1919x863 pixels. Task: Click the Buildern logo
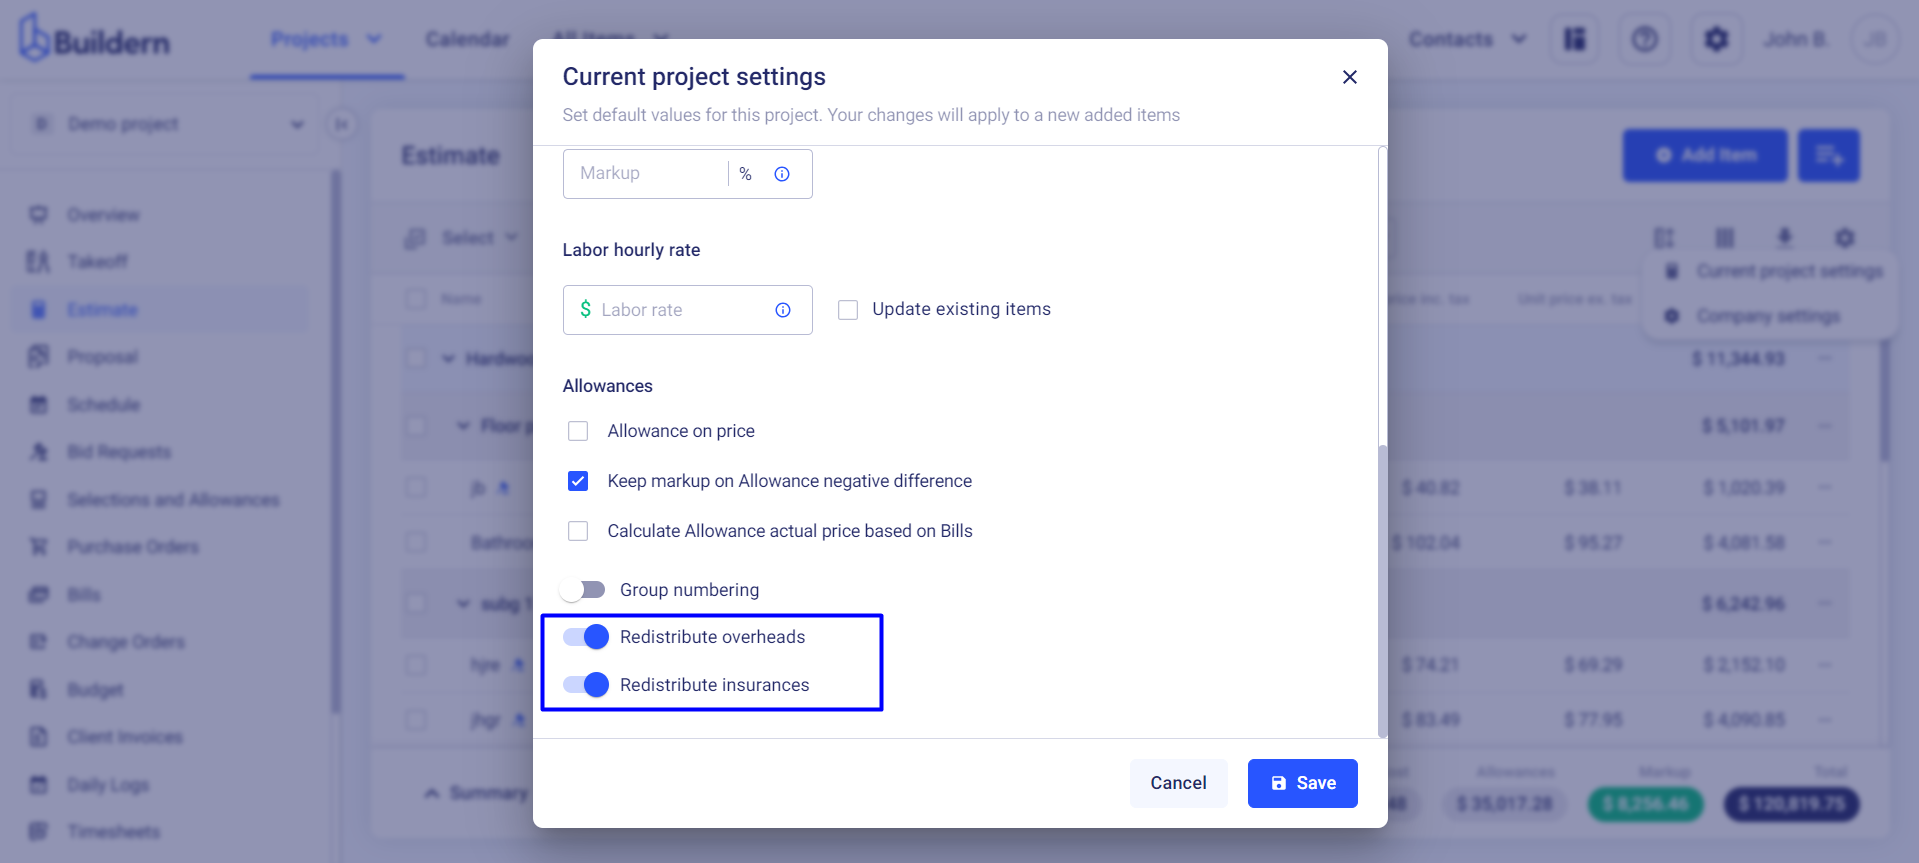pos(94,39)
